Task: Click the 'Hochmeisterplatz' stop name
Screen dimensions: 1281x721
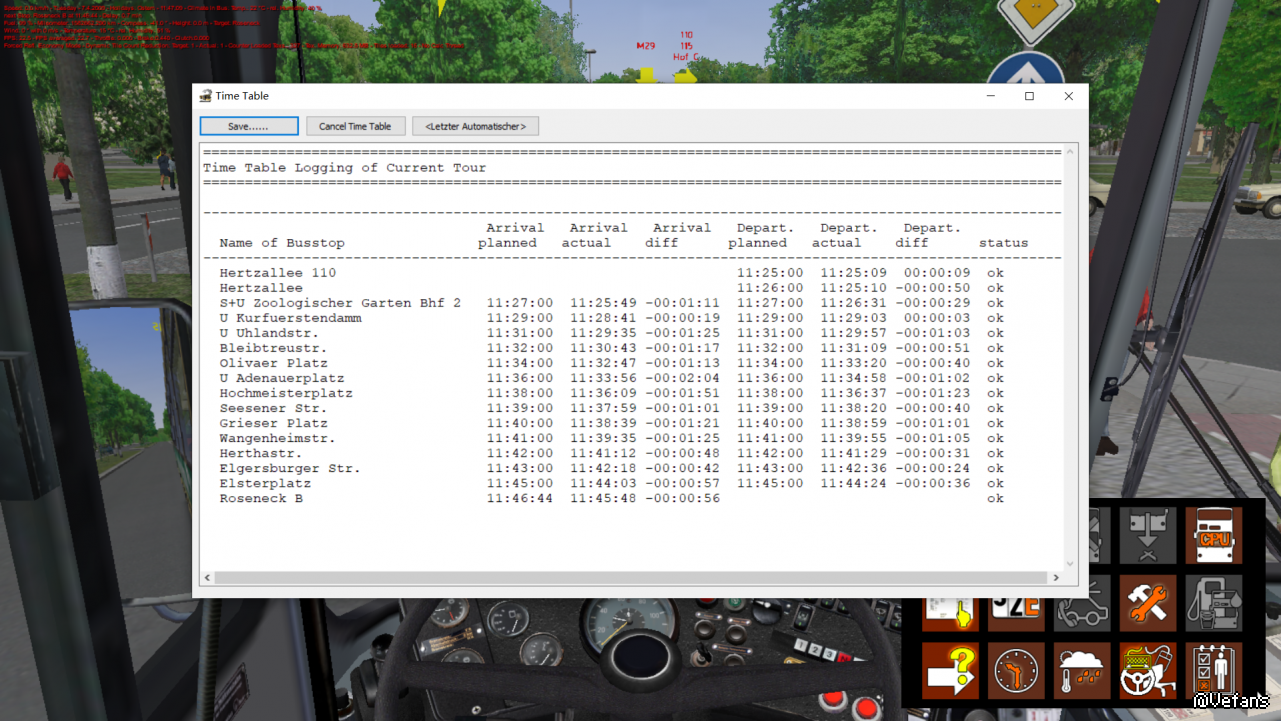Action: (286, 393)
